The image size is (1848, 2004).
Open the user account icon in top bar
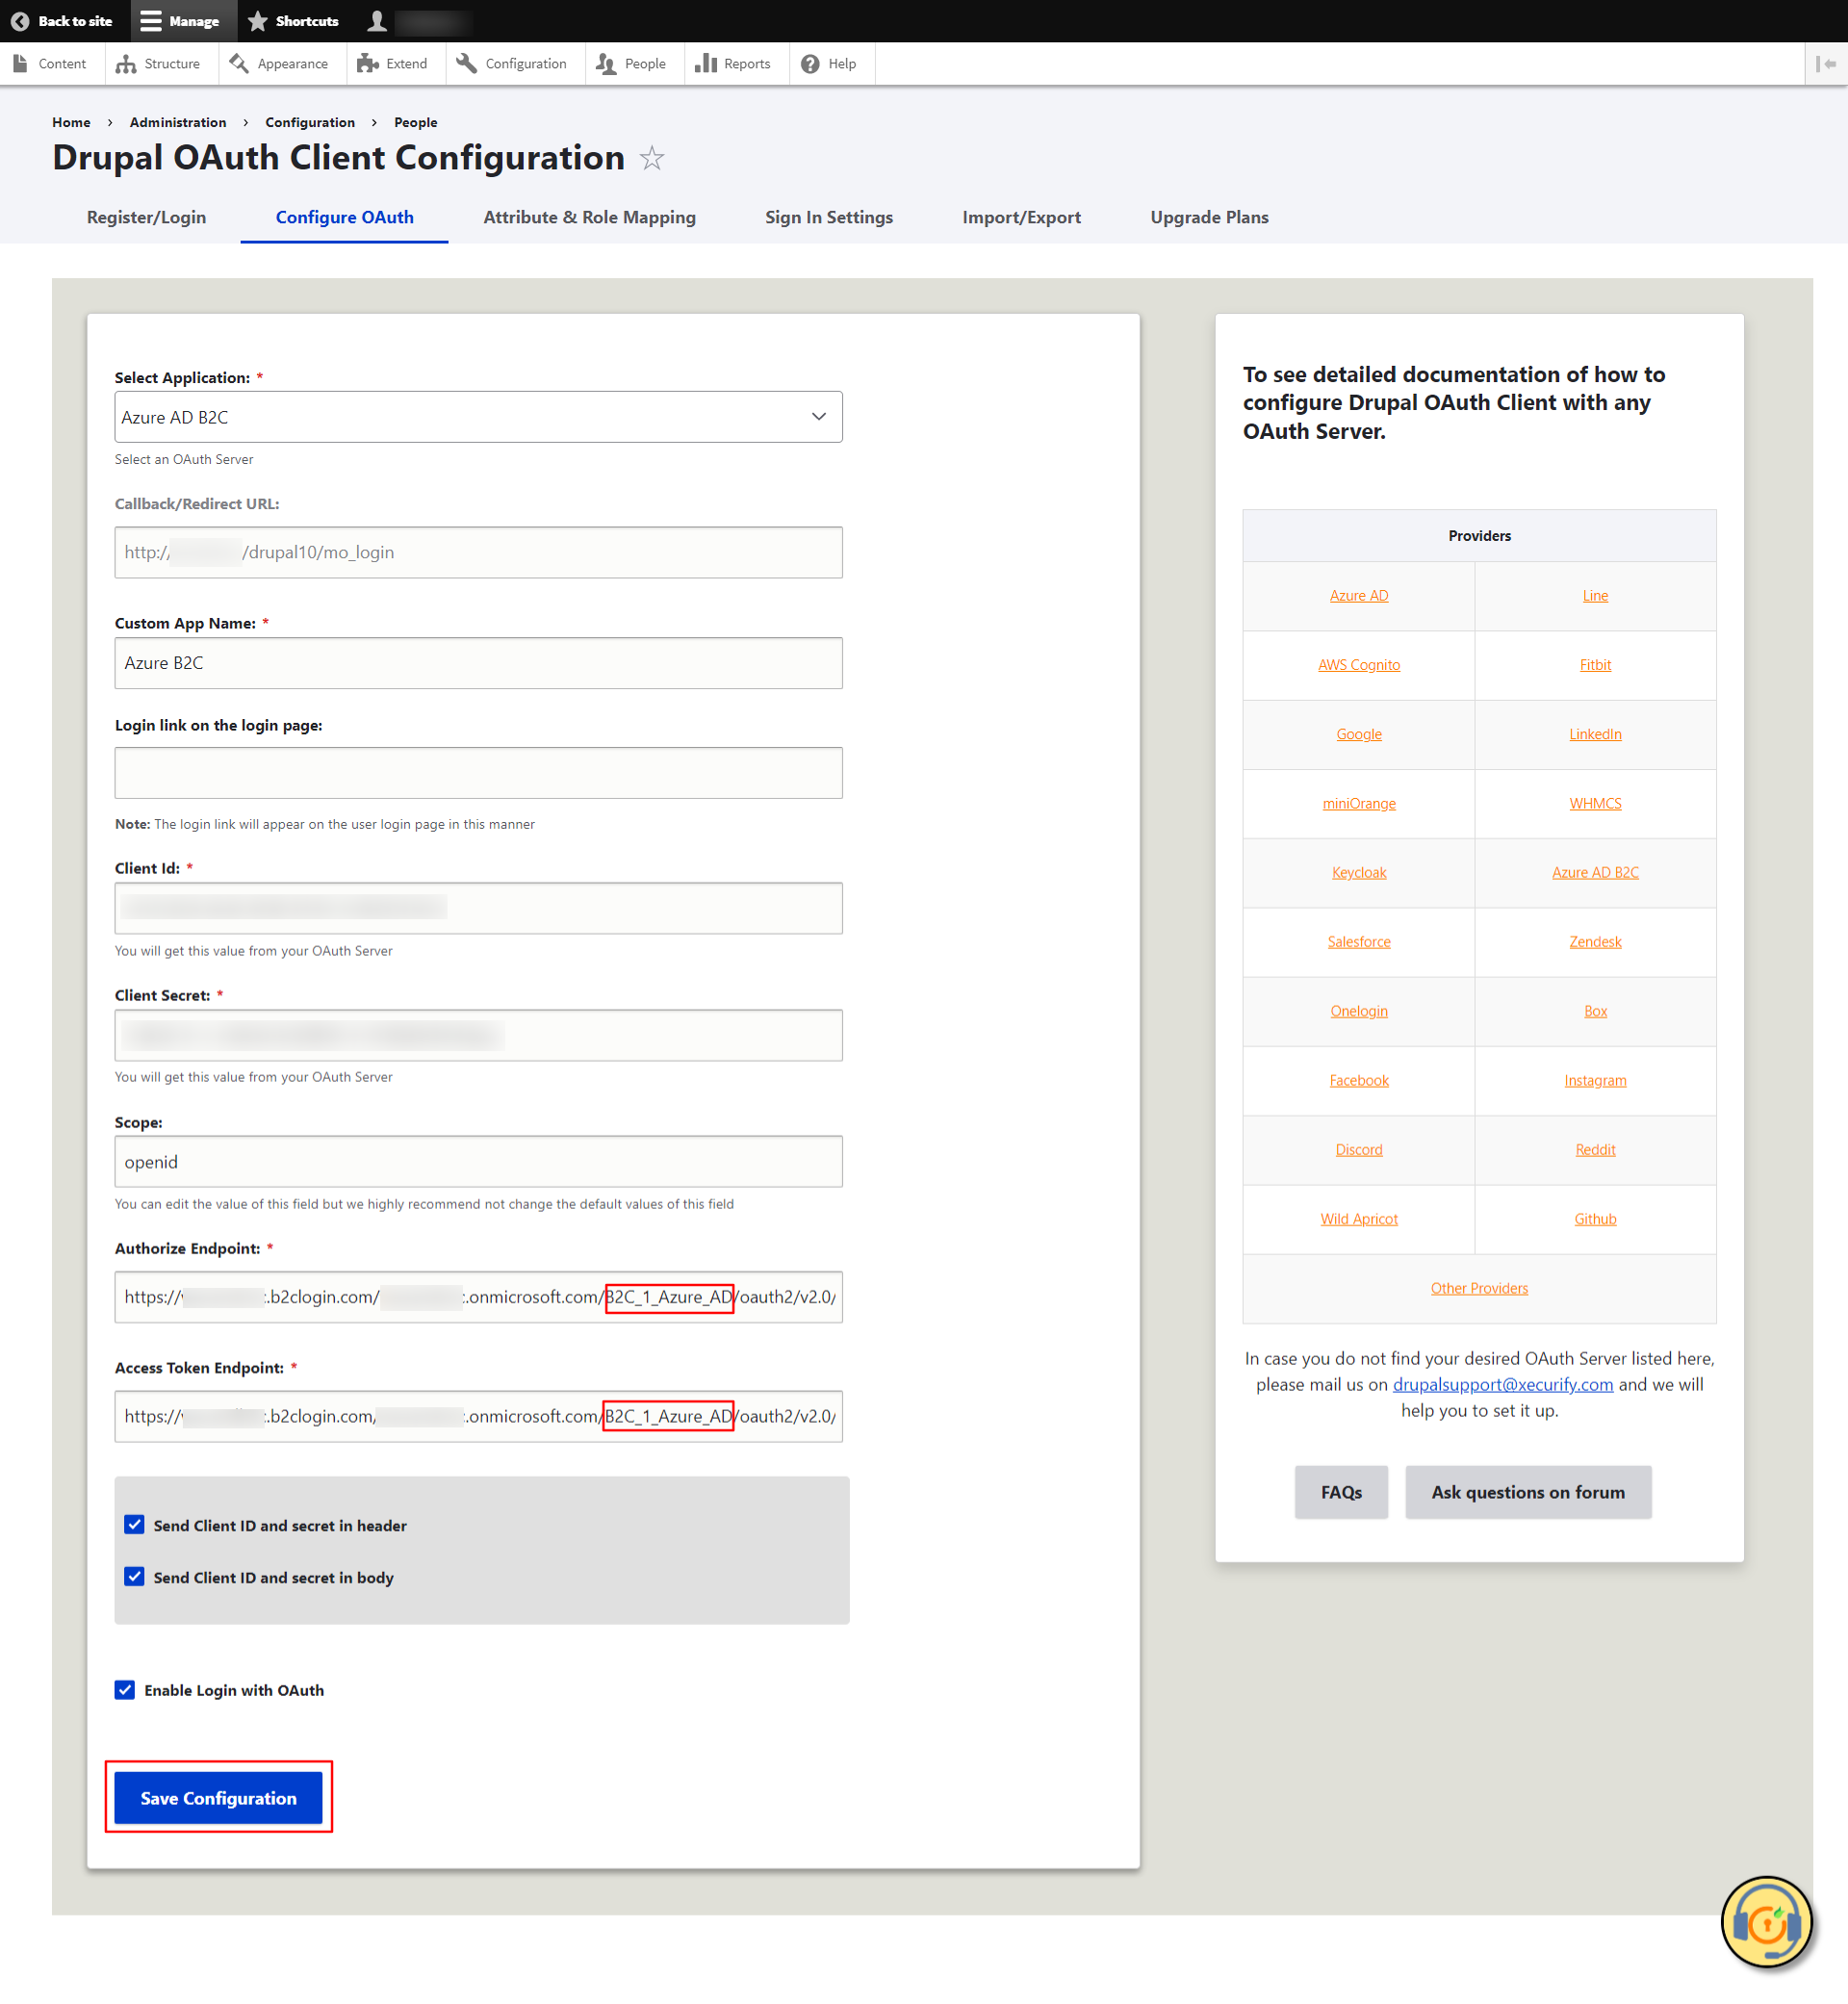pyautogui.click(x=377, y=21)
